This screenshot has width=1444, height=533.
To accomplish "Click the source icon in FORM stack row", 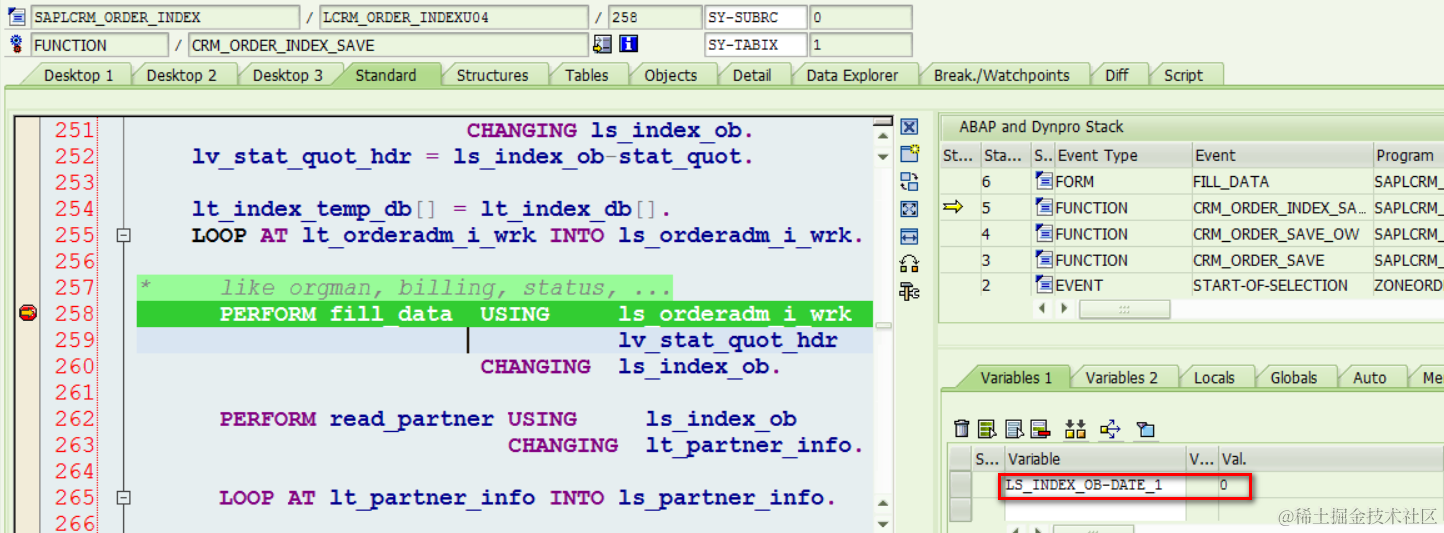I will click(x=1045, y=182).
